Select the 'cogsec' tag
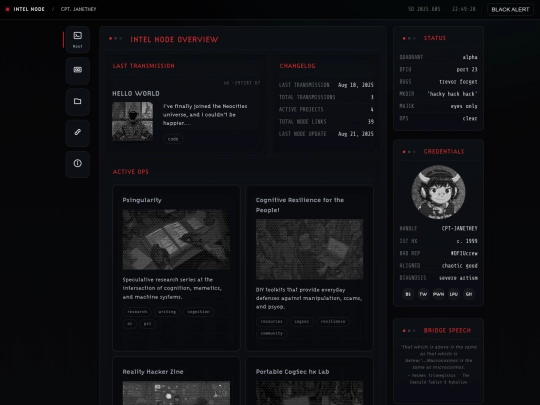The image size is (540, 405). point(301,322)
